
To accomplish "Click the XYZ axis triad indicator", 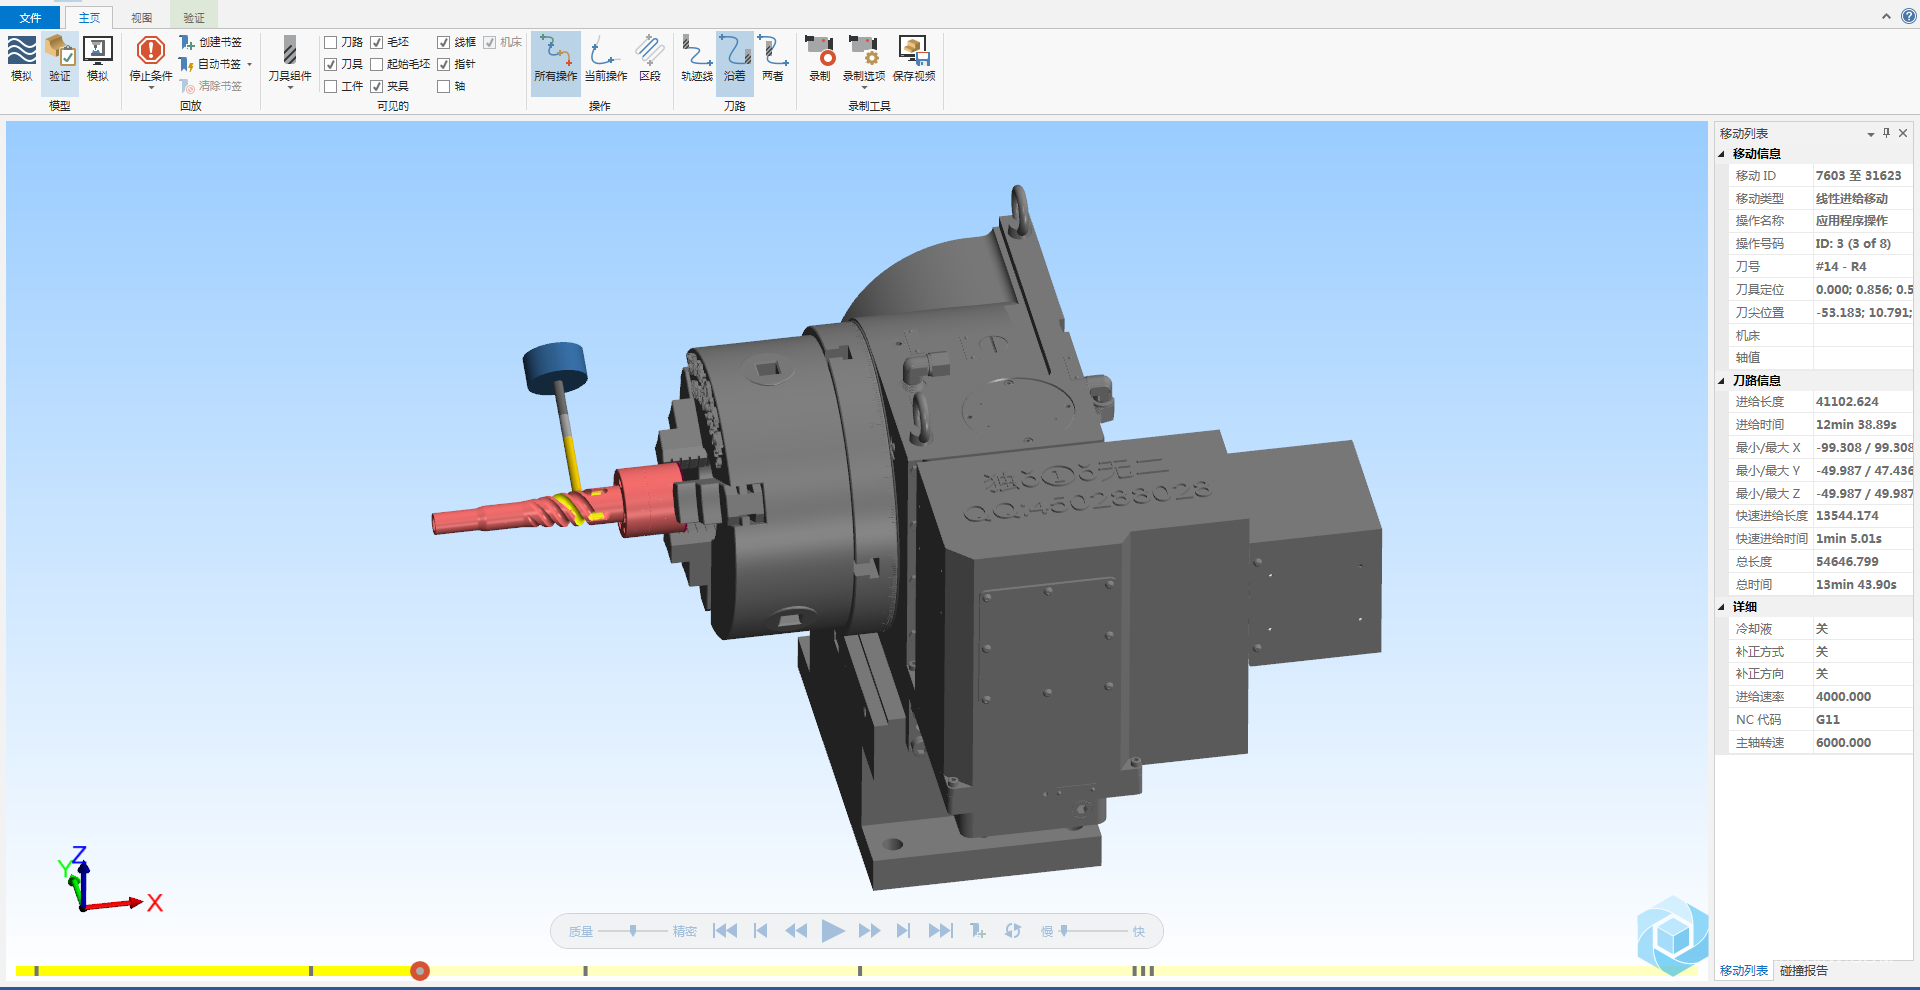I will pos(107,880).
